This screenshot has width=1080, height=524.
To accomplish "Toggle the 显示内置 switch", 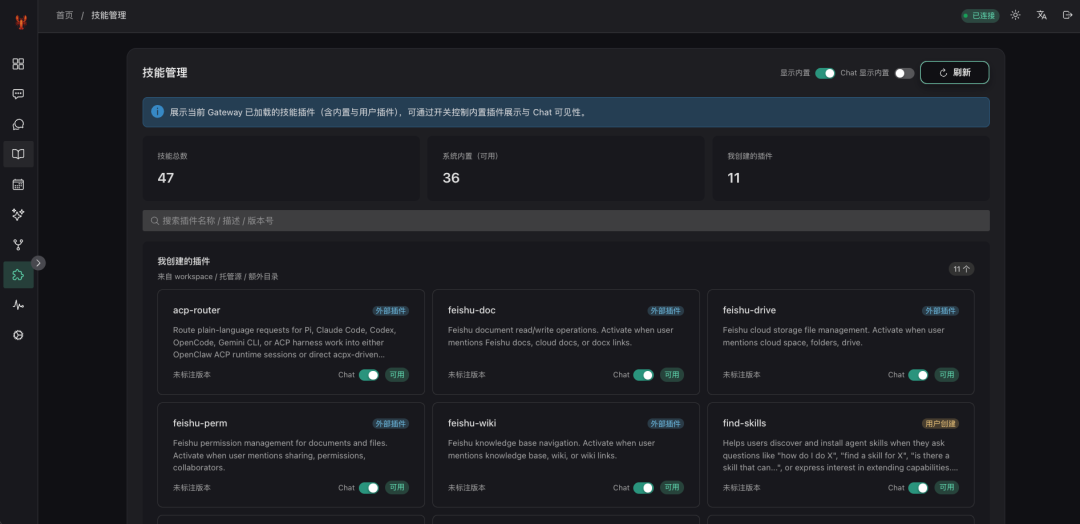I will pyautogui.click(x=825, y=73).
